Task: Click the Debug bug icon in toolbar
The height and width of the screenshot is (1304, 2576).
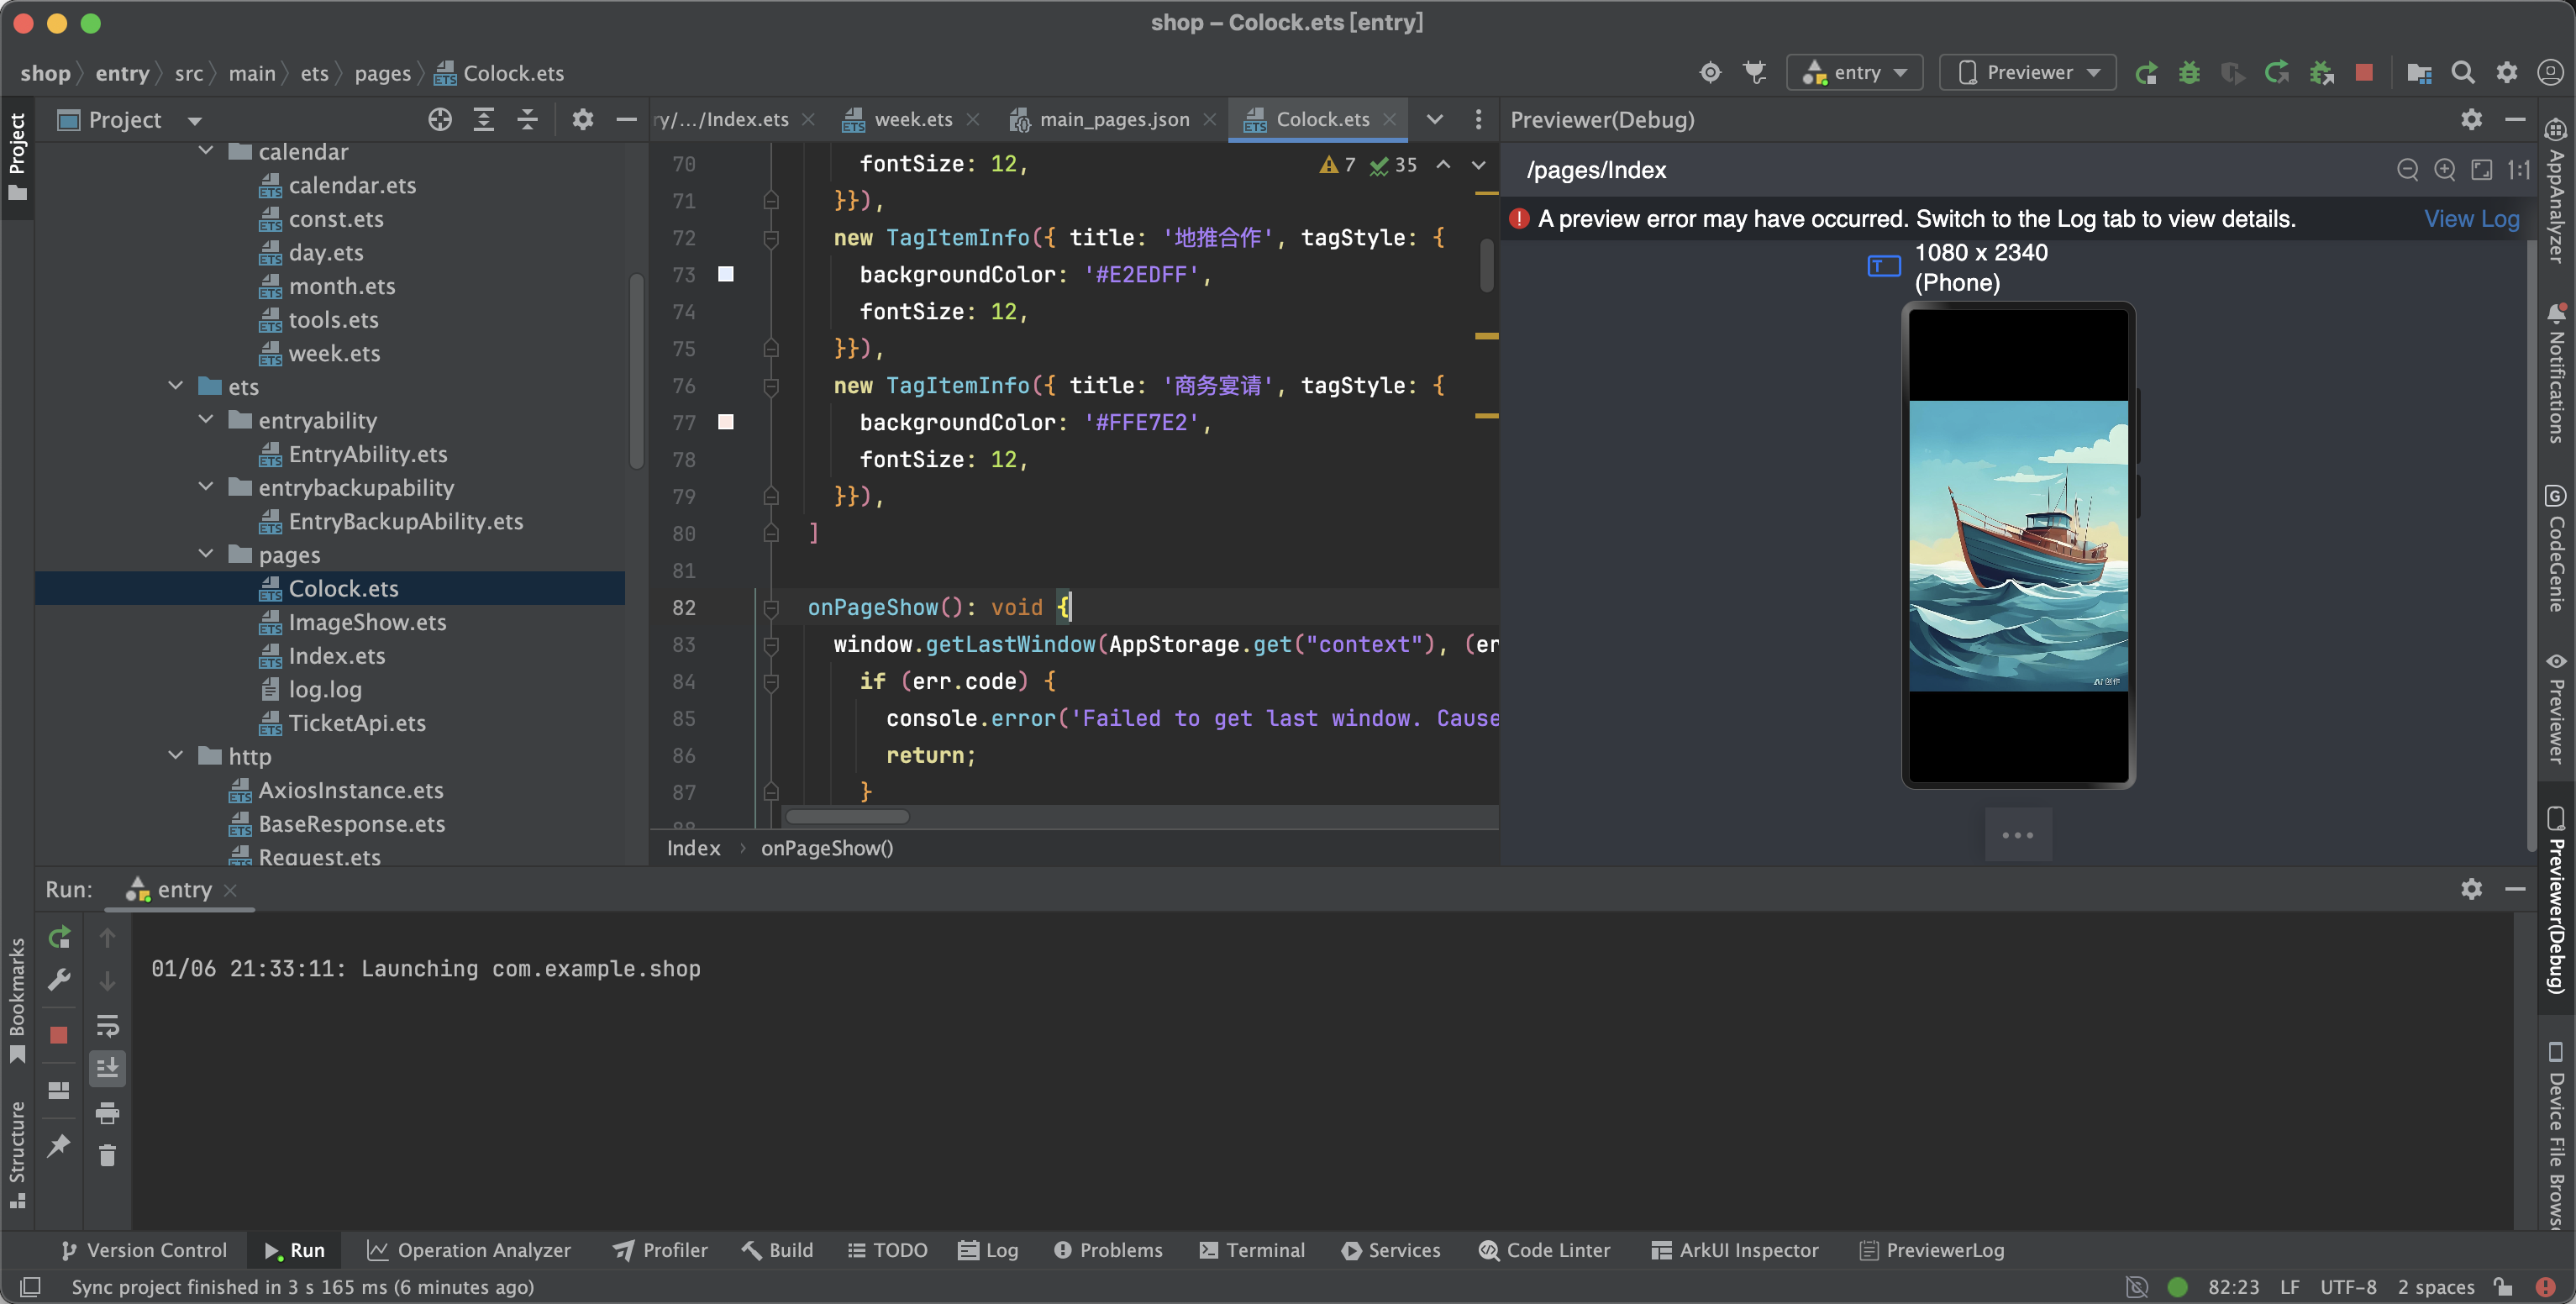Action: 2189,72
